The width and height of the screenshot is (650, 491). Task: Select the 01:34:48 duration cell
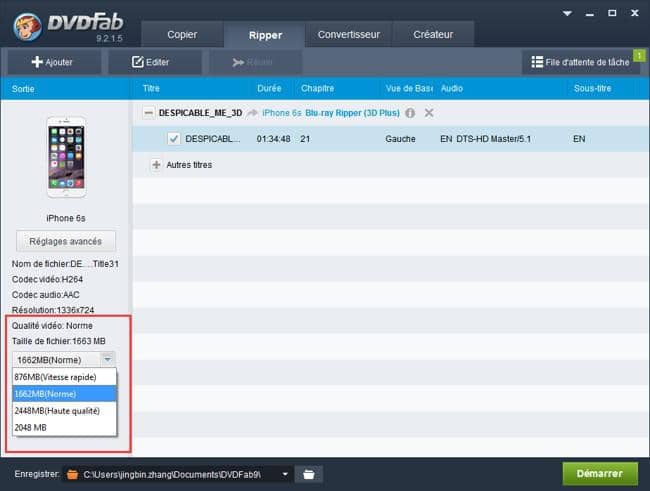(x=273, y=139)
